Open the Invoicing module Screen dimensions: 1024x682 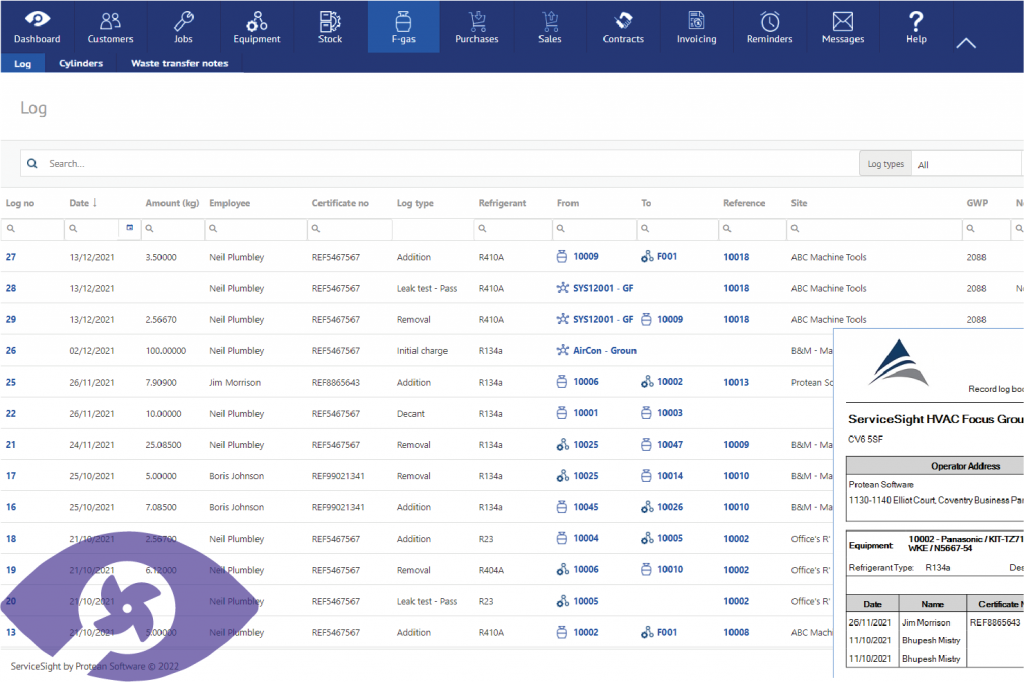coord(696,27)
